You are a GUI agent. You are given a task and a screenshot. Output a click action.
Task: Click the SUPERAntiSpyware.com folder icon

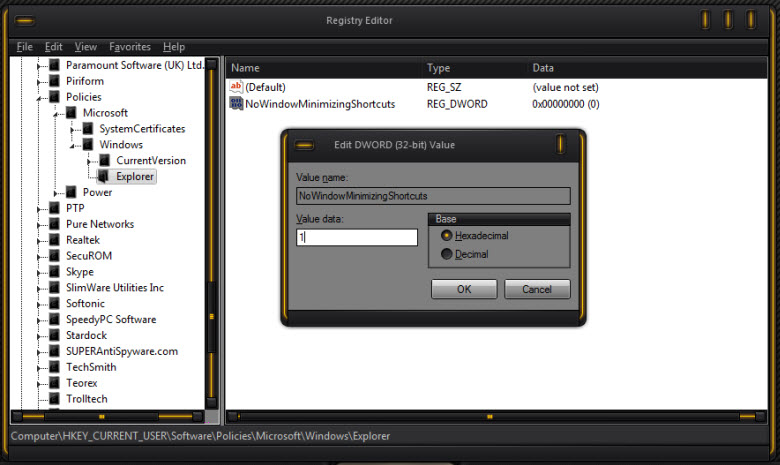[x=55, y=352]
